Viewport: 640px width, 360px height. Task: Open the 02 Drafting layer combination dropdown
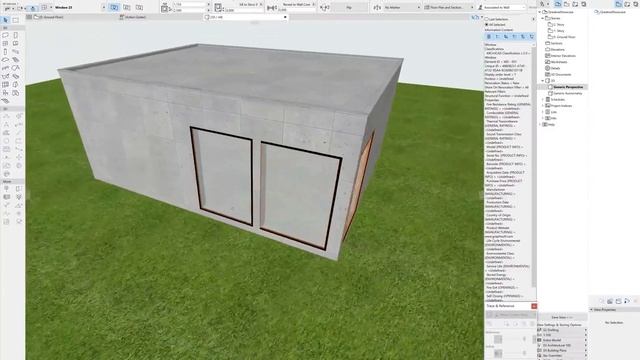562,330
